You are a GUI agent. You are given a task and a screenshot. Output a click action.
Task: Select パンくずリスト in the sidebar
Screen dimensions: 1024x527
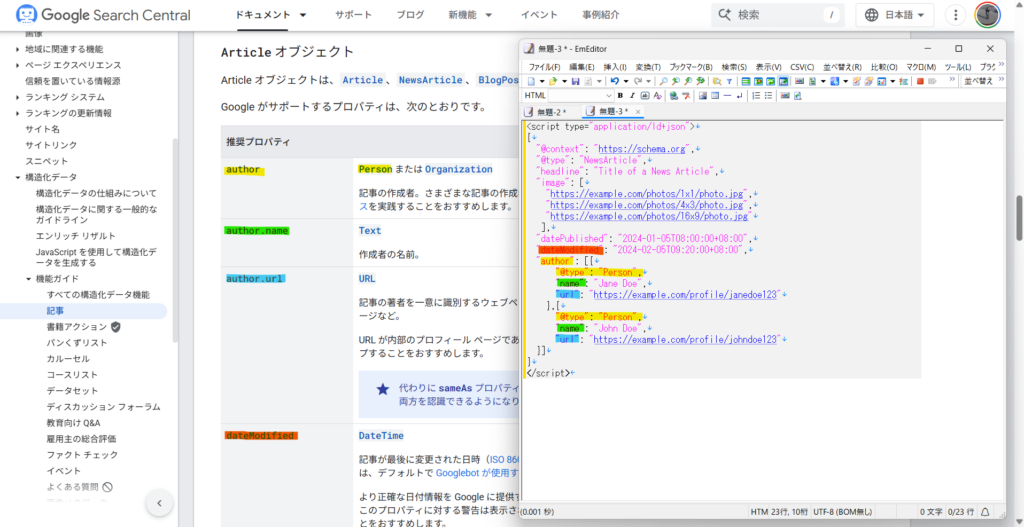pos(77,343)
